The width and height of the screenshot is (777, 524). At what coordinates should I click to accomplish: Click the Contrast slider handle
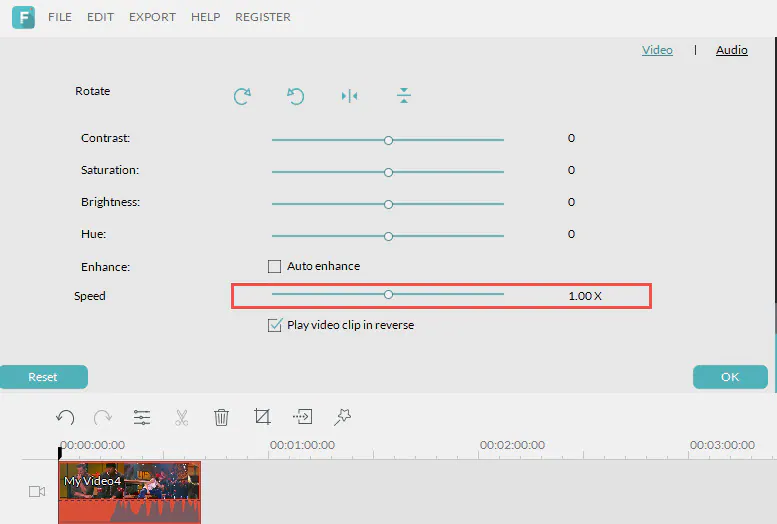click(388, 141)
